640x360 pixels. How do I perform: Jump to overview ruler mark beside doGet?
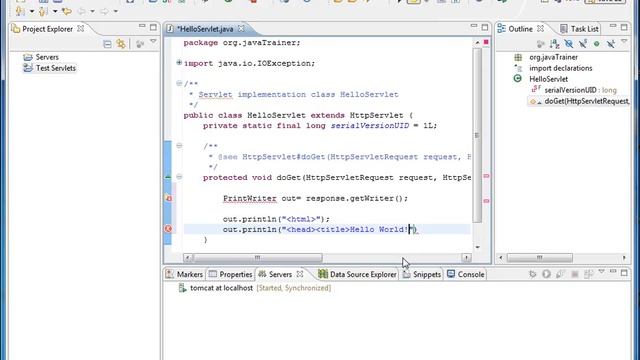486,176
